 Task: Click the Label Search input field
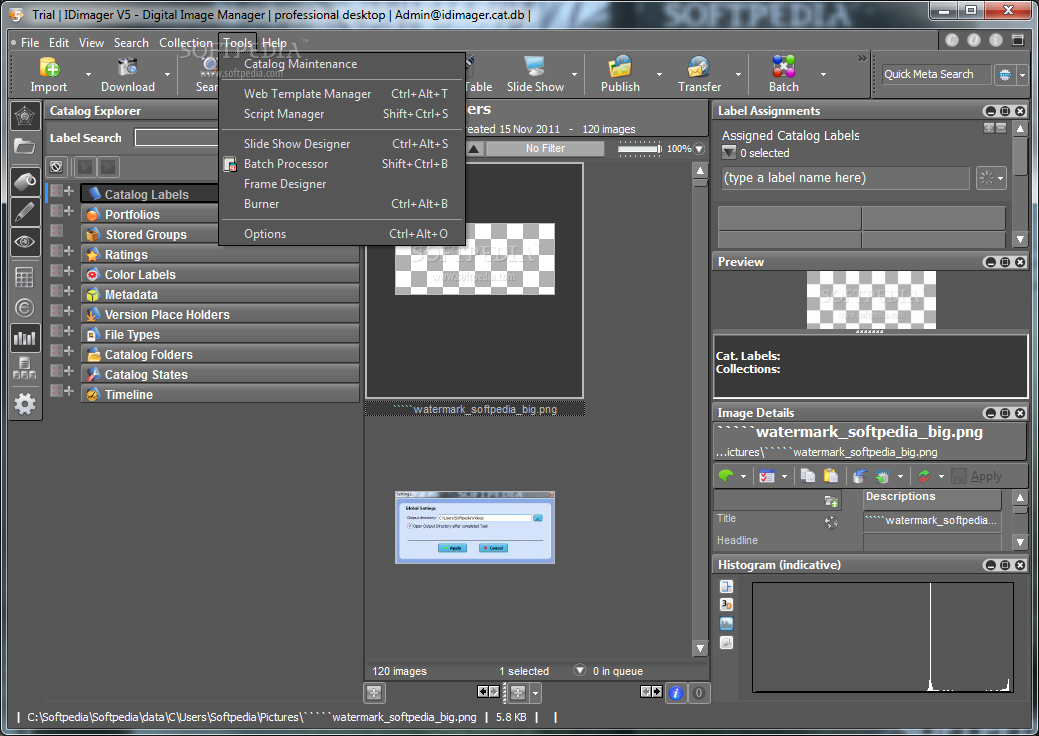pyautogui.click(x=177, y=138)
